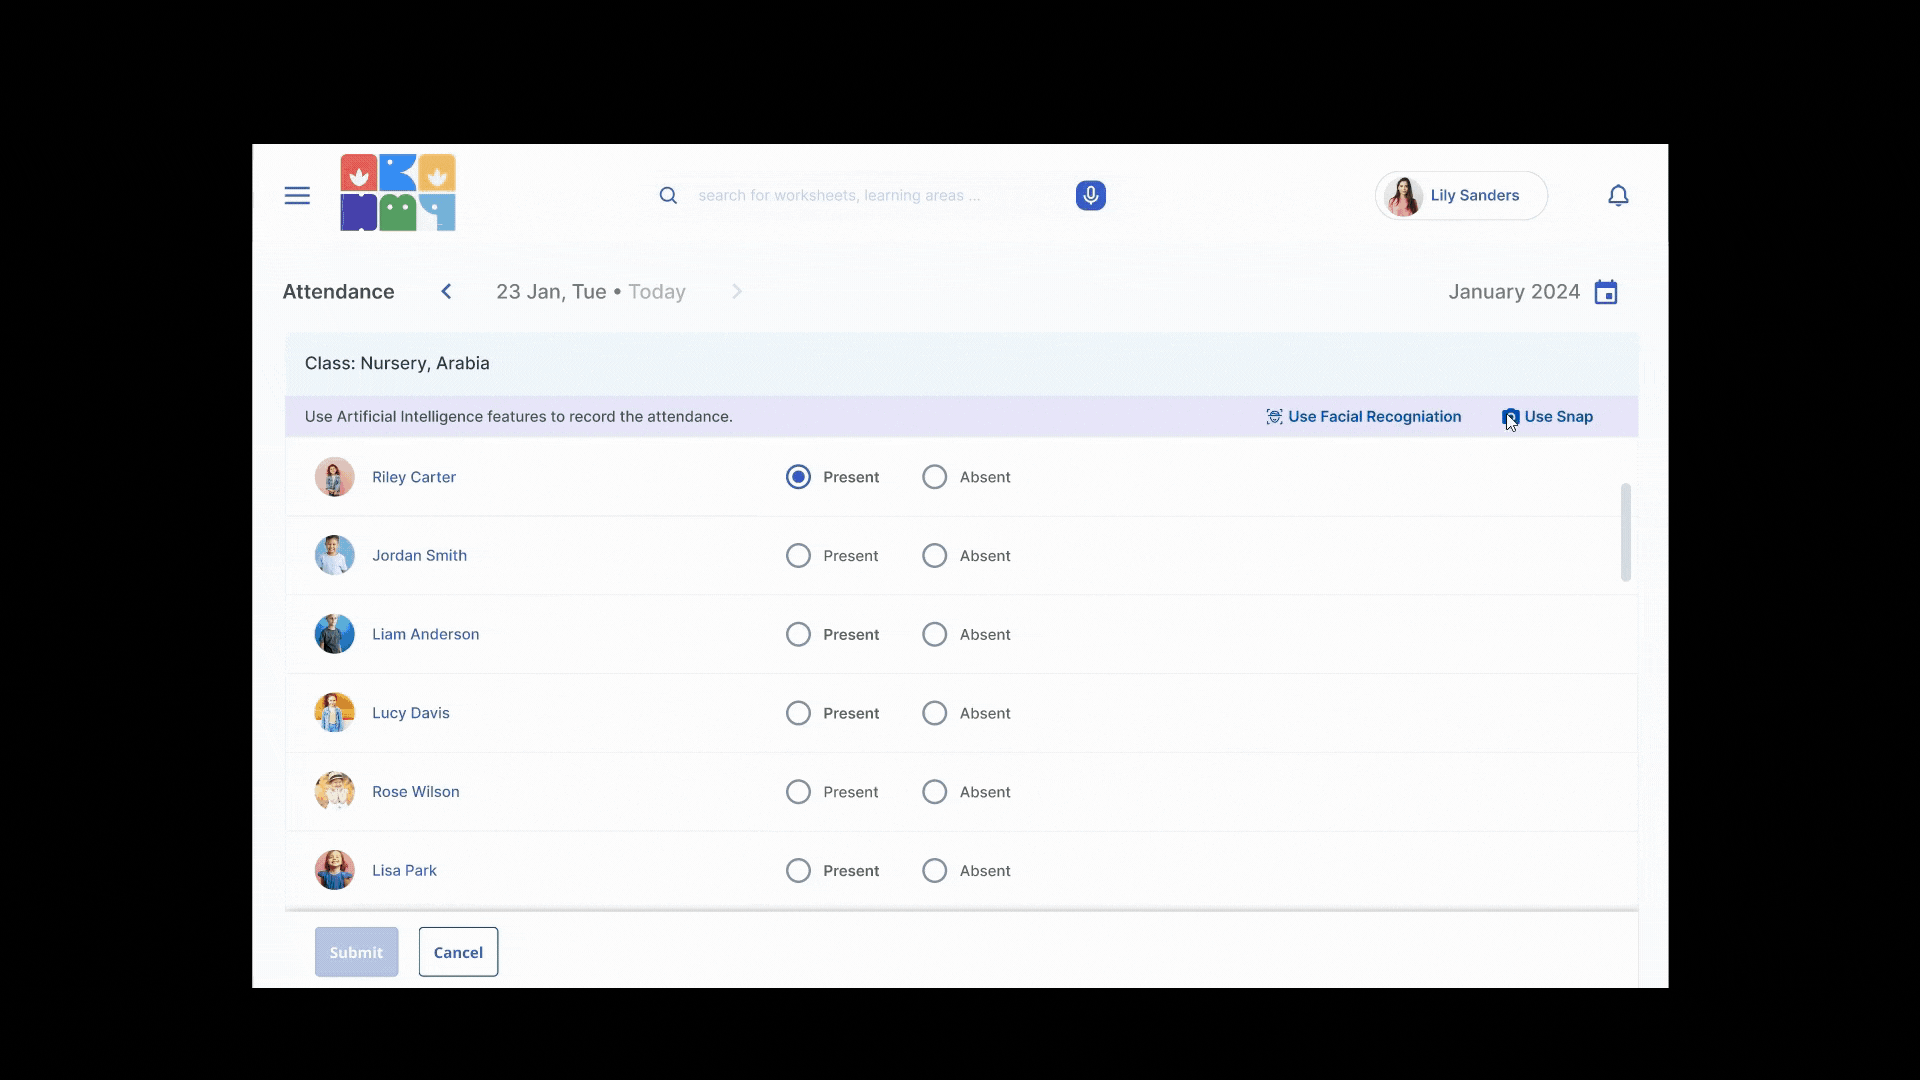Submit the attendance

pos(356,952)
